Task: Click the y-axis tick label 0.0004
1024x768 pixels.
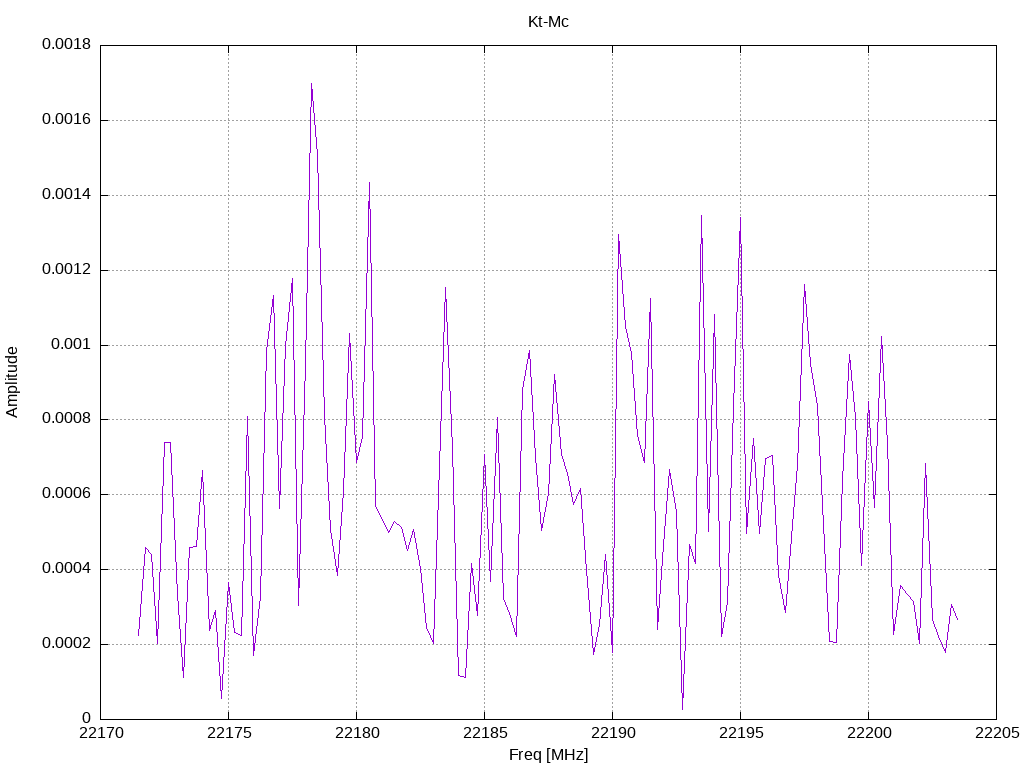Action: [67, 569]
